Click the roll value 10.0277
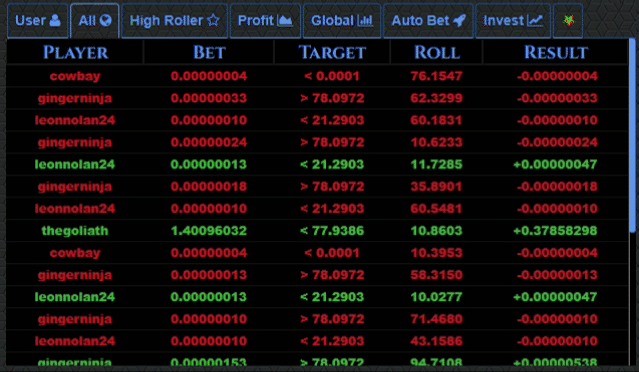Viewport: 639px width, 372px height. point(436,297)
